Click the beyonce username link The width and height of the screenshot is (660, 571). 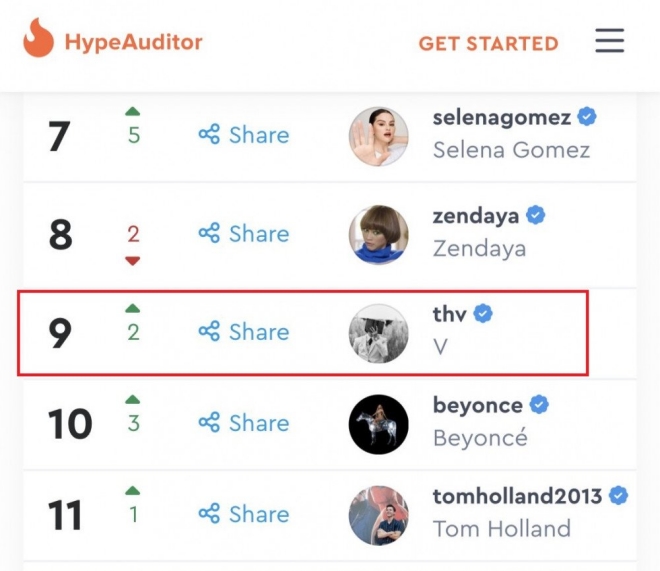click(x=477, y=405)
